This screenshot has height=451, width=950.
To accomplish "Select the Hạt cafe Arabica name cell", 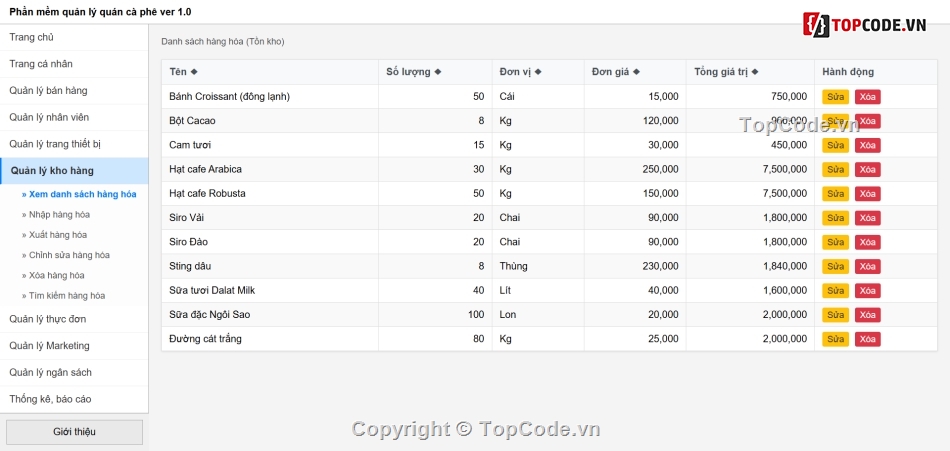I will coord(270,169).
